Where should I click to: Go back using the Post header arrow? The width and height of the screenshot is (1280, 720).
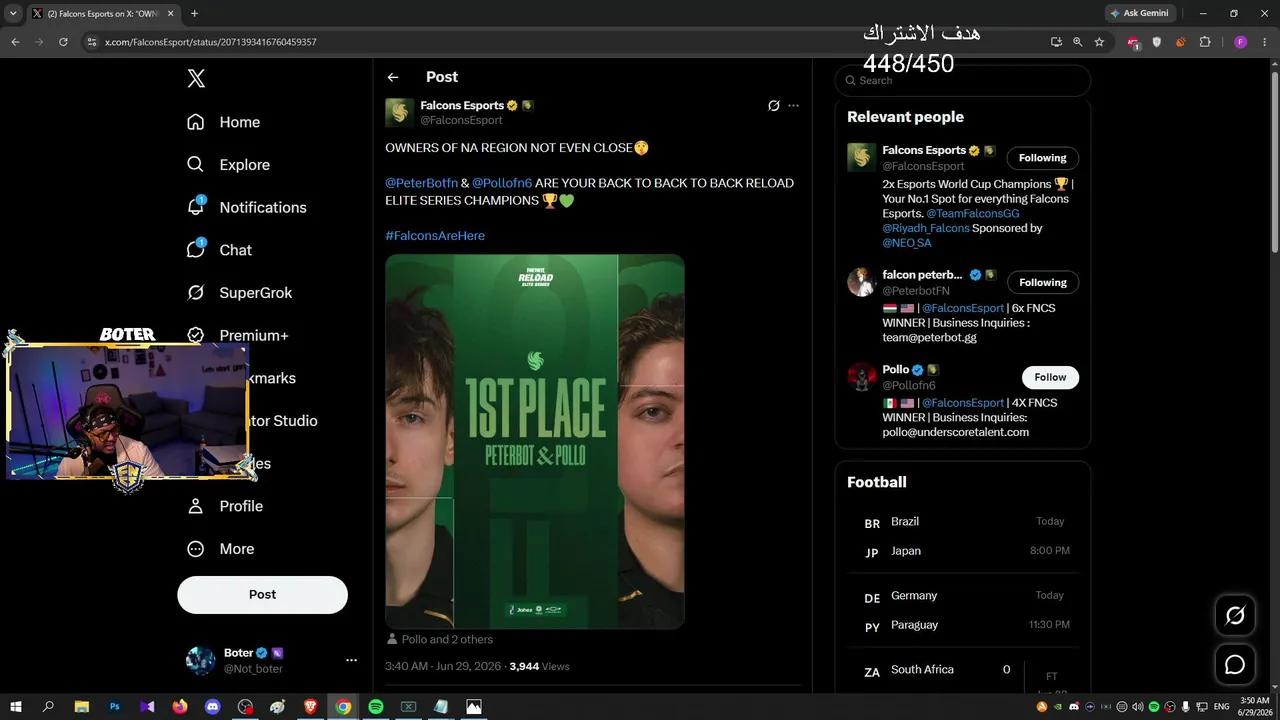click(x=393, y=77)
